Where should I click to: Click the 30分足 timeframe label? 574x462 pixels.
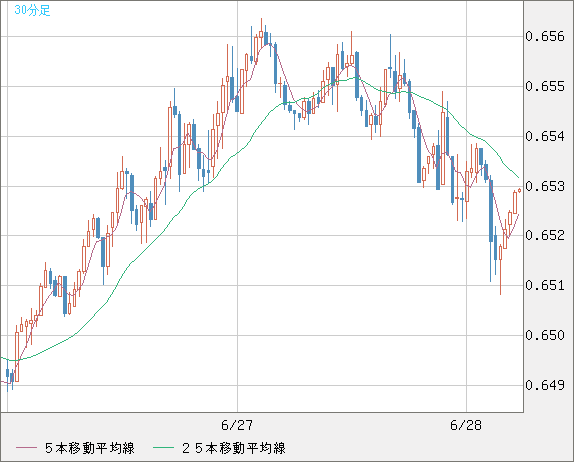(x=32, y=10)
